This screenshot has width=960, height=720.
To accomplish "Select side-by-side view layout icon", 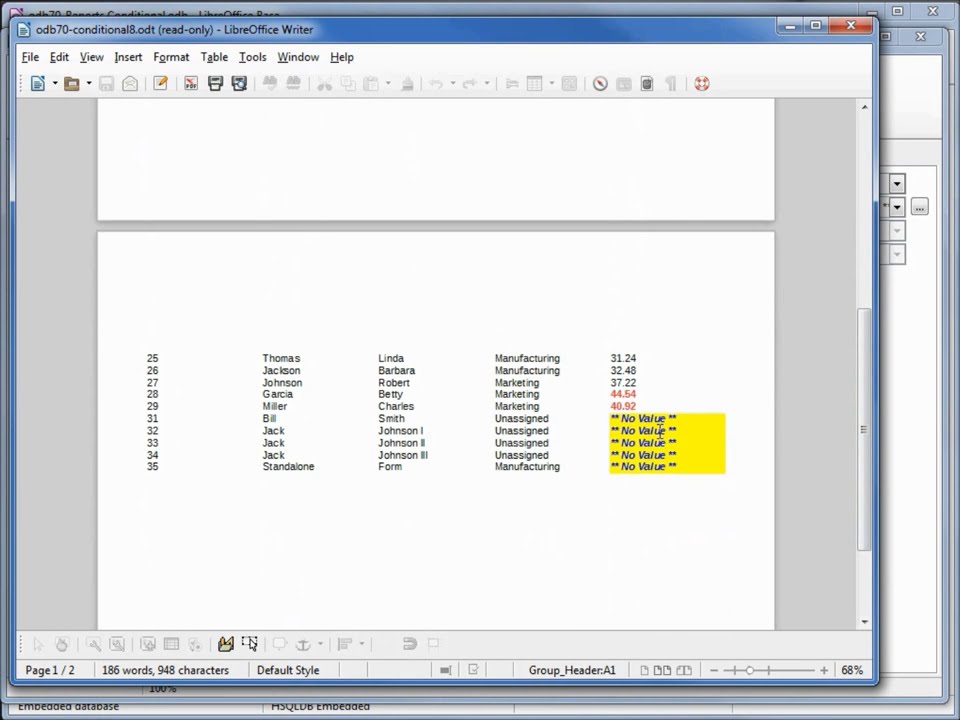I will pos(662,670).
